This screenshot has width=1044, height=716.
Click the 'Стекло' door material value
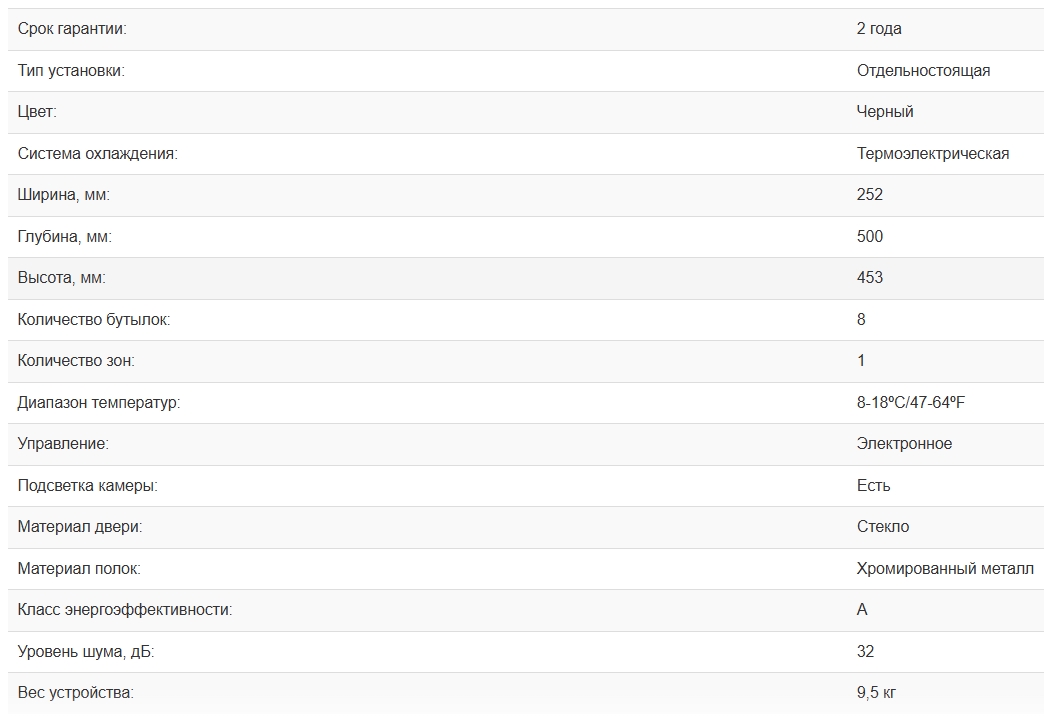pos(883,526)
